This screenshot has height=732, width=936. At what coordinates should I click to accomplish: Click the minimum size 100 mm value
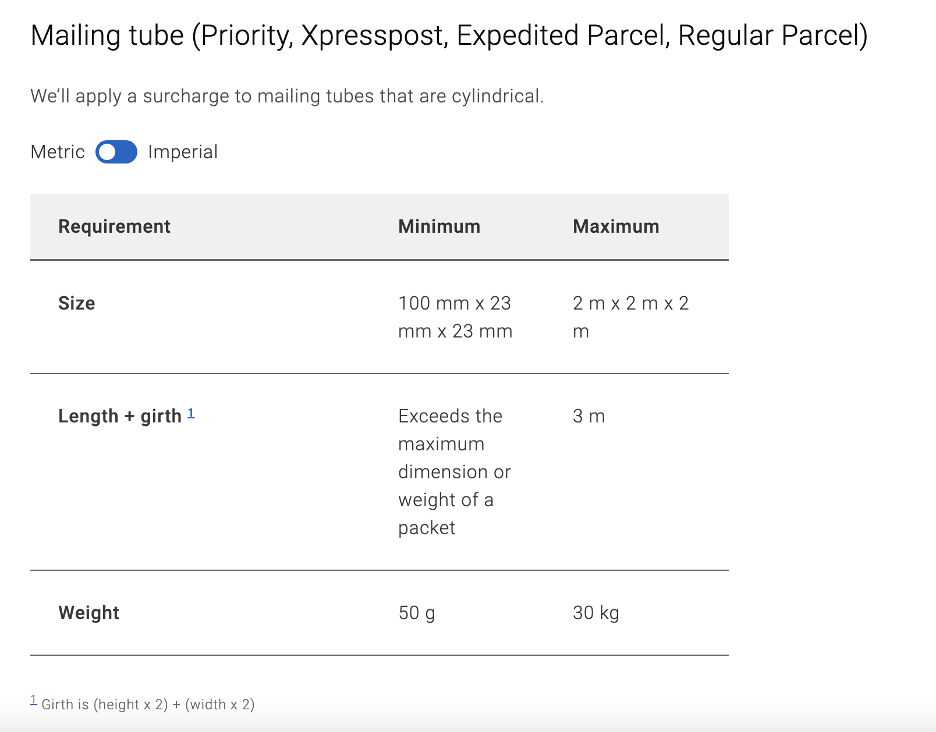455,317
